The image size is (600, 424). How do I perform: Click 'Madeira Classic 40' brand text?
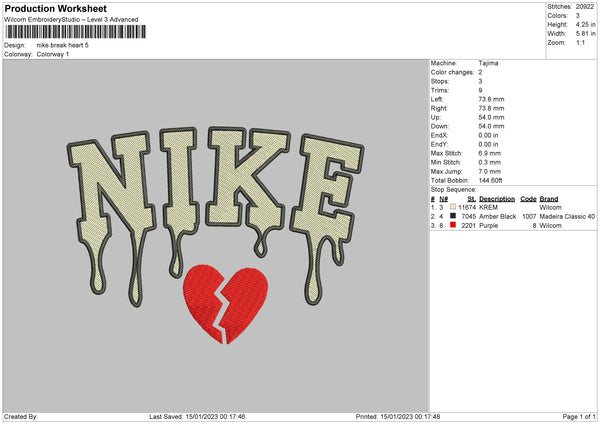tap(567, 217)
